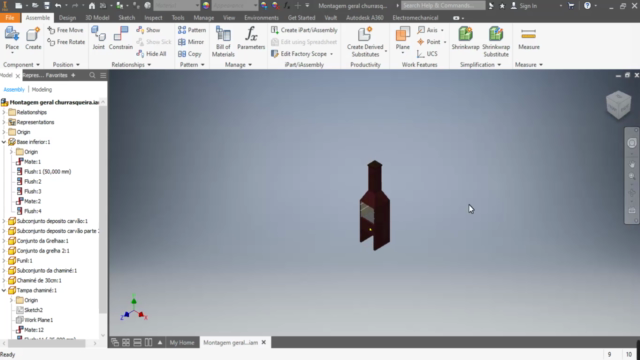Image resolution: width=640 pixels, height=360 pixels.
Task: Click the ViewCube in viewport
Action: pos(618,104)
